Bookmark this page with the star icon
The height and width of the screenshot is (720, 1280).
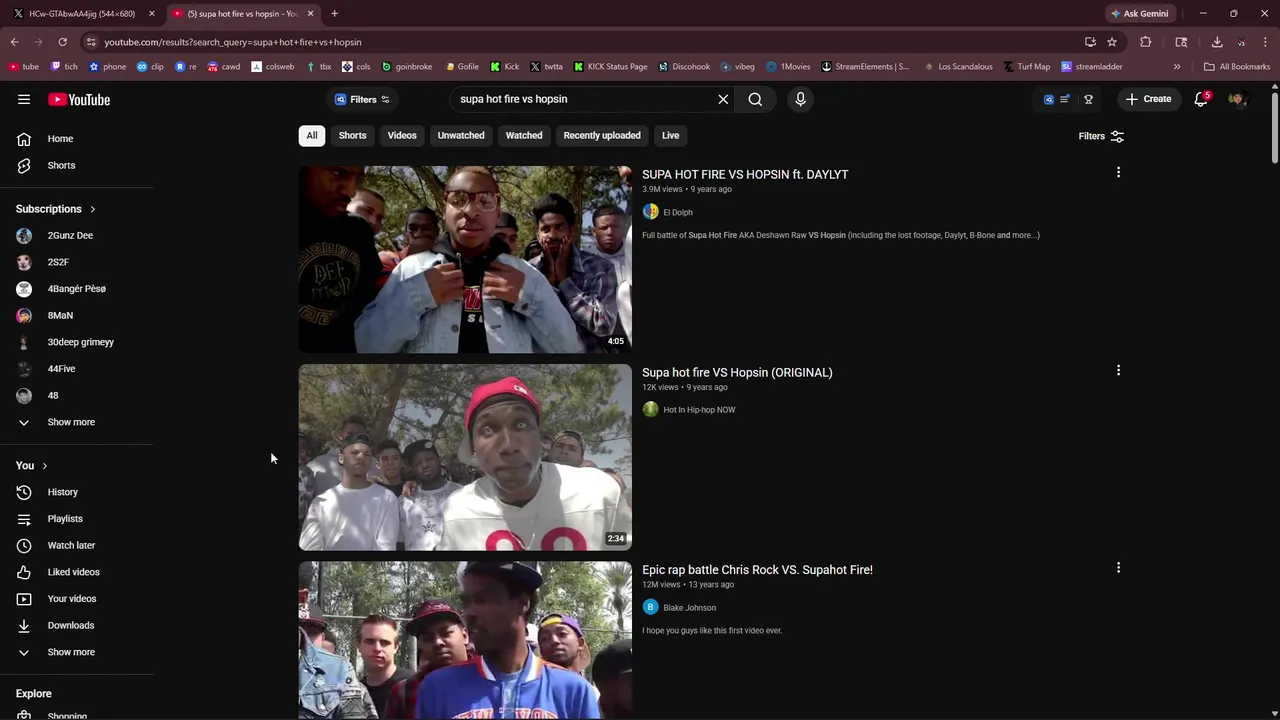[x=1112, y=42]
